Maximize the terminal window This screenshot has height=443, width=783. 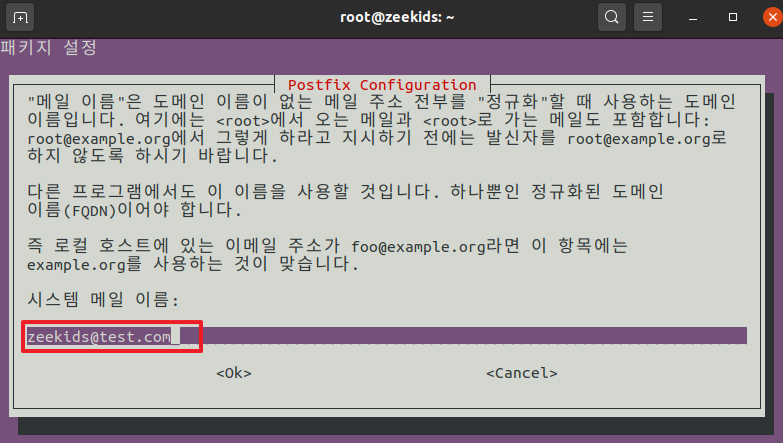click(x=733, y=17)
